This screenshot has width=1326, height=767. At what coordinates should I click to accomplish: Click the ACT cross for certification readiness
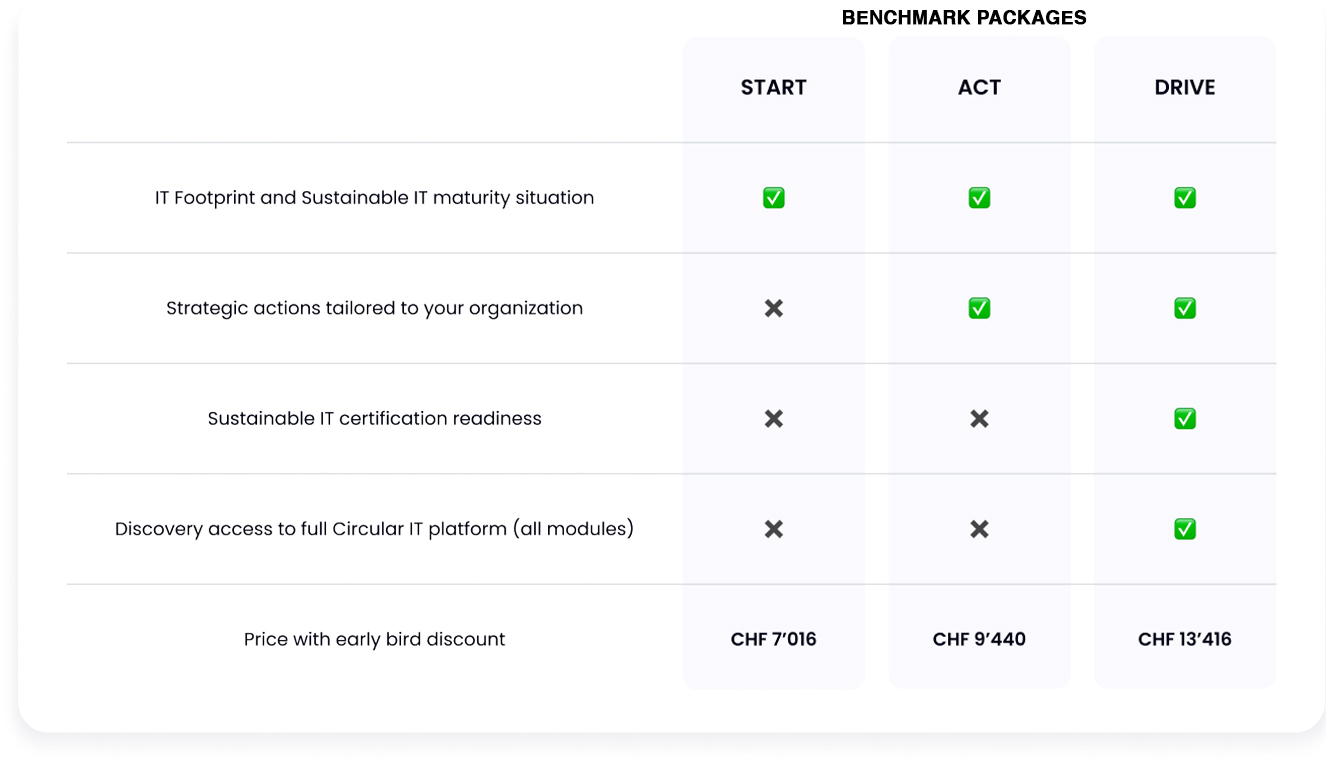point(979,419)
